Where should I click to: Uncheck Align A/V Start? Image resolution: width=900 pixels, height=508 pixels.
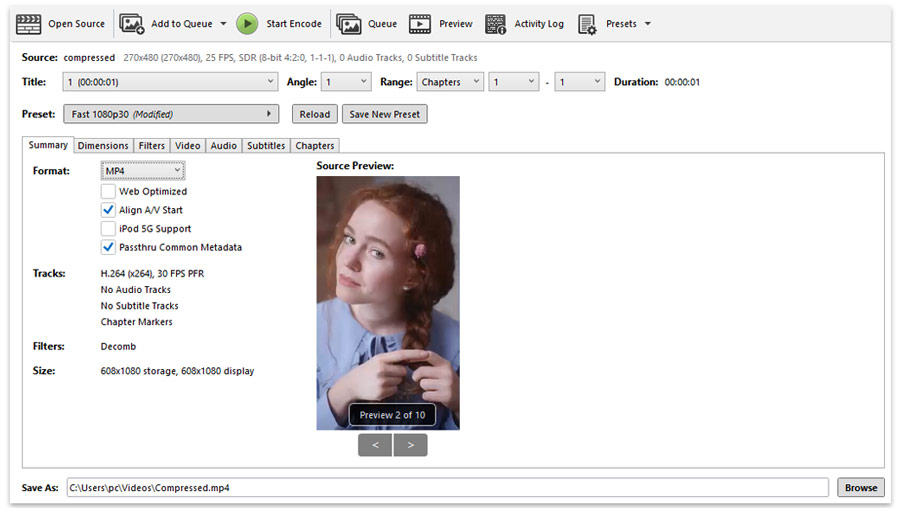[x=108, y=210]
